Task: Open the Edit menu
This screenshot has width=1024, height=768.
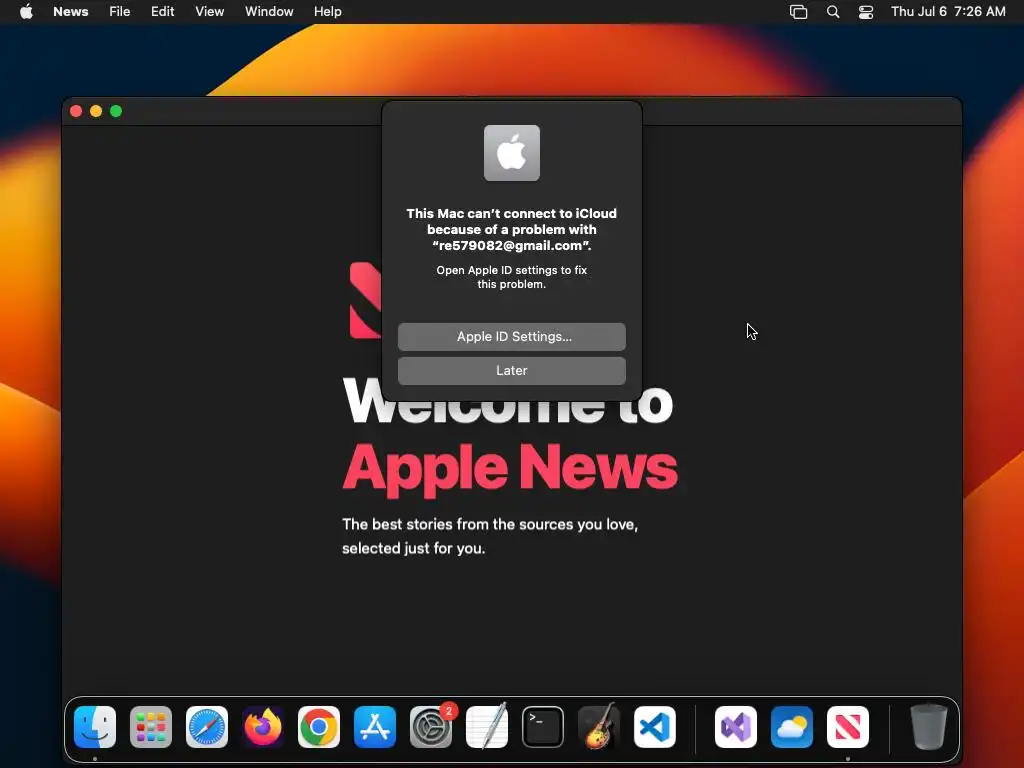Action: point(163,12)
